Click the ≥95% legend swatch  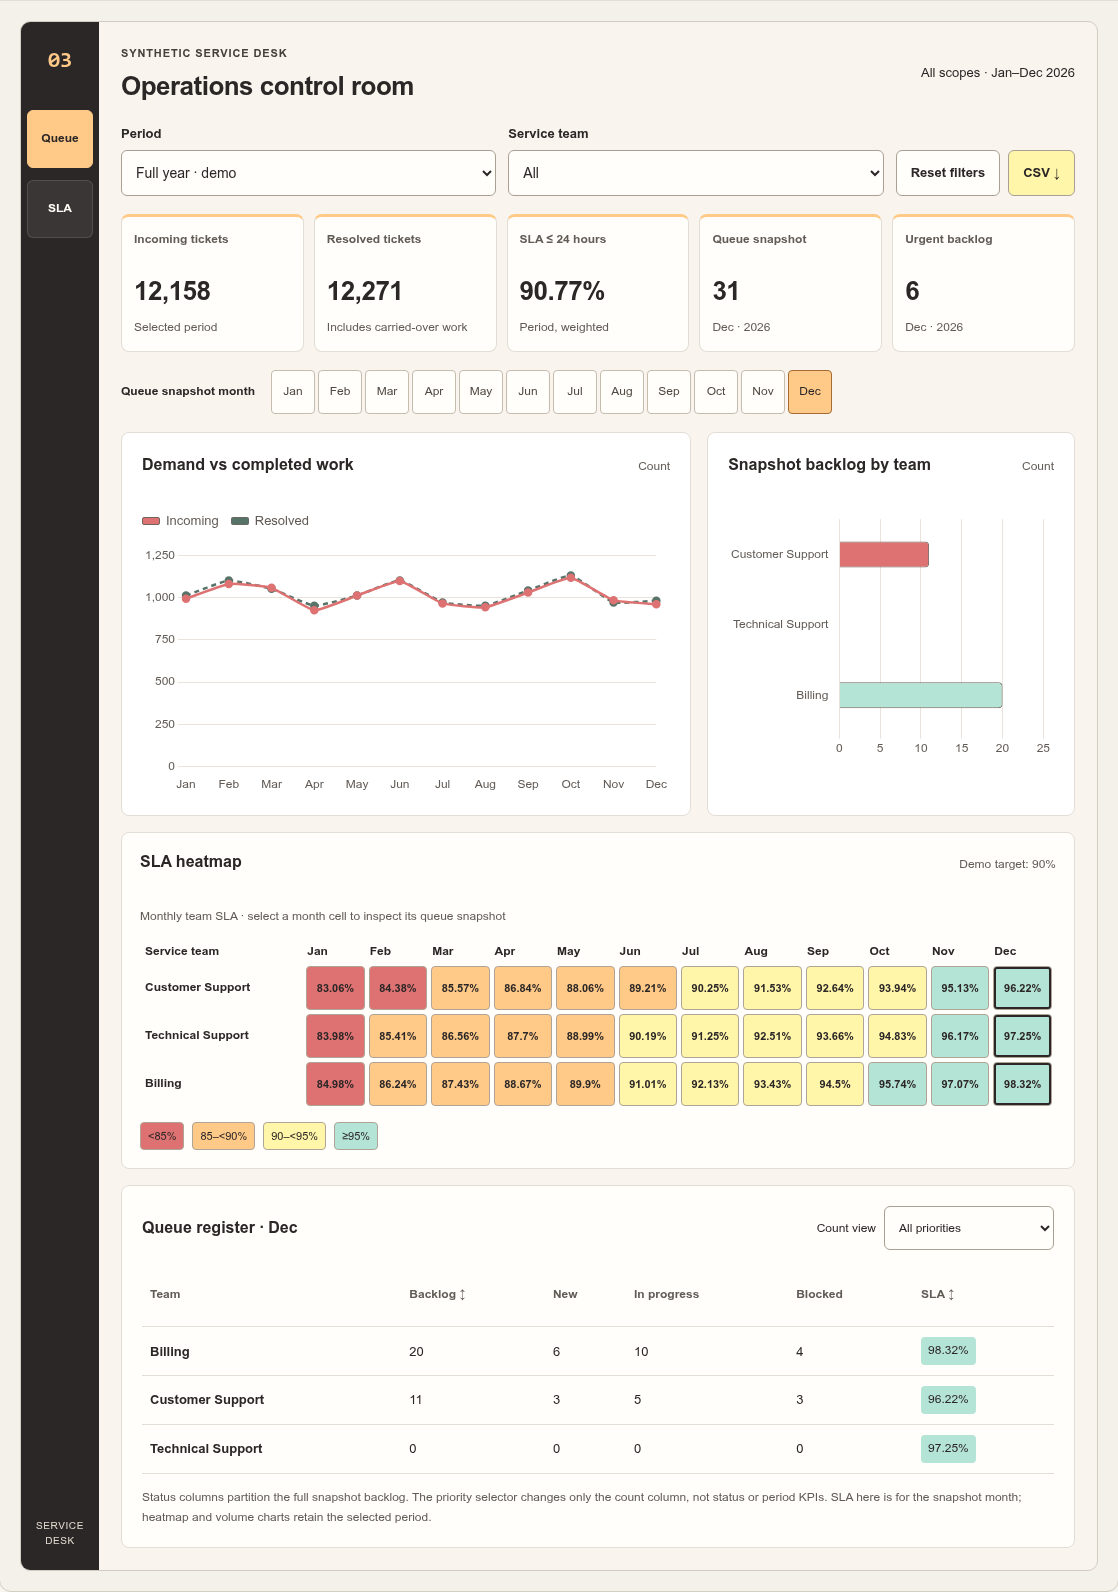pyautogui.click(x=356, y=1136)
